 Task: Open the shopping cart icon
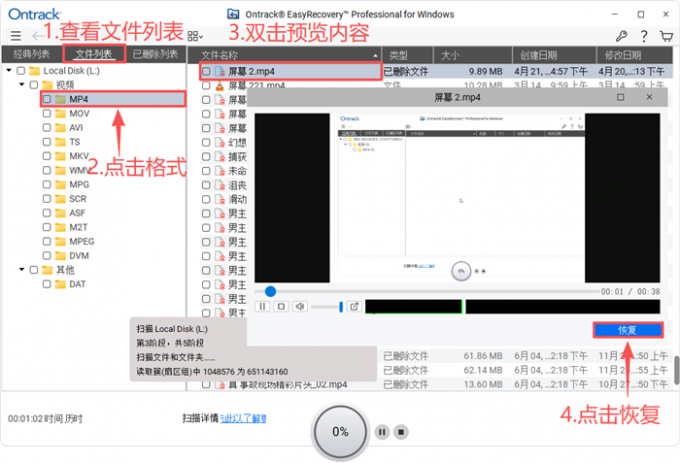tap(666, 36)
